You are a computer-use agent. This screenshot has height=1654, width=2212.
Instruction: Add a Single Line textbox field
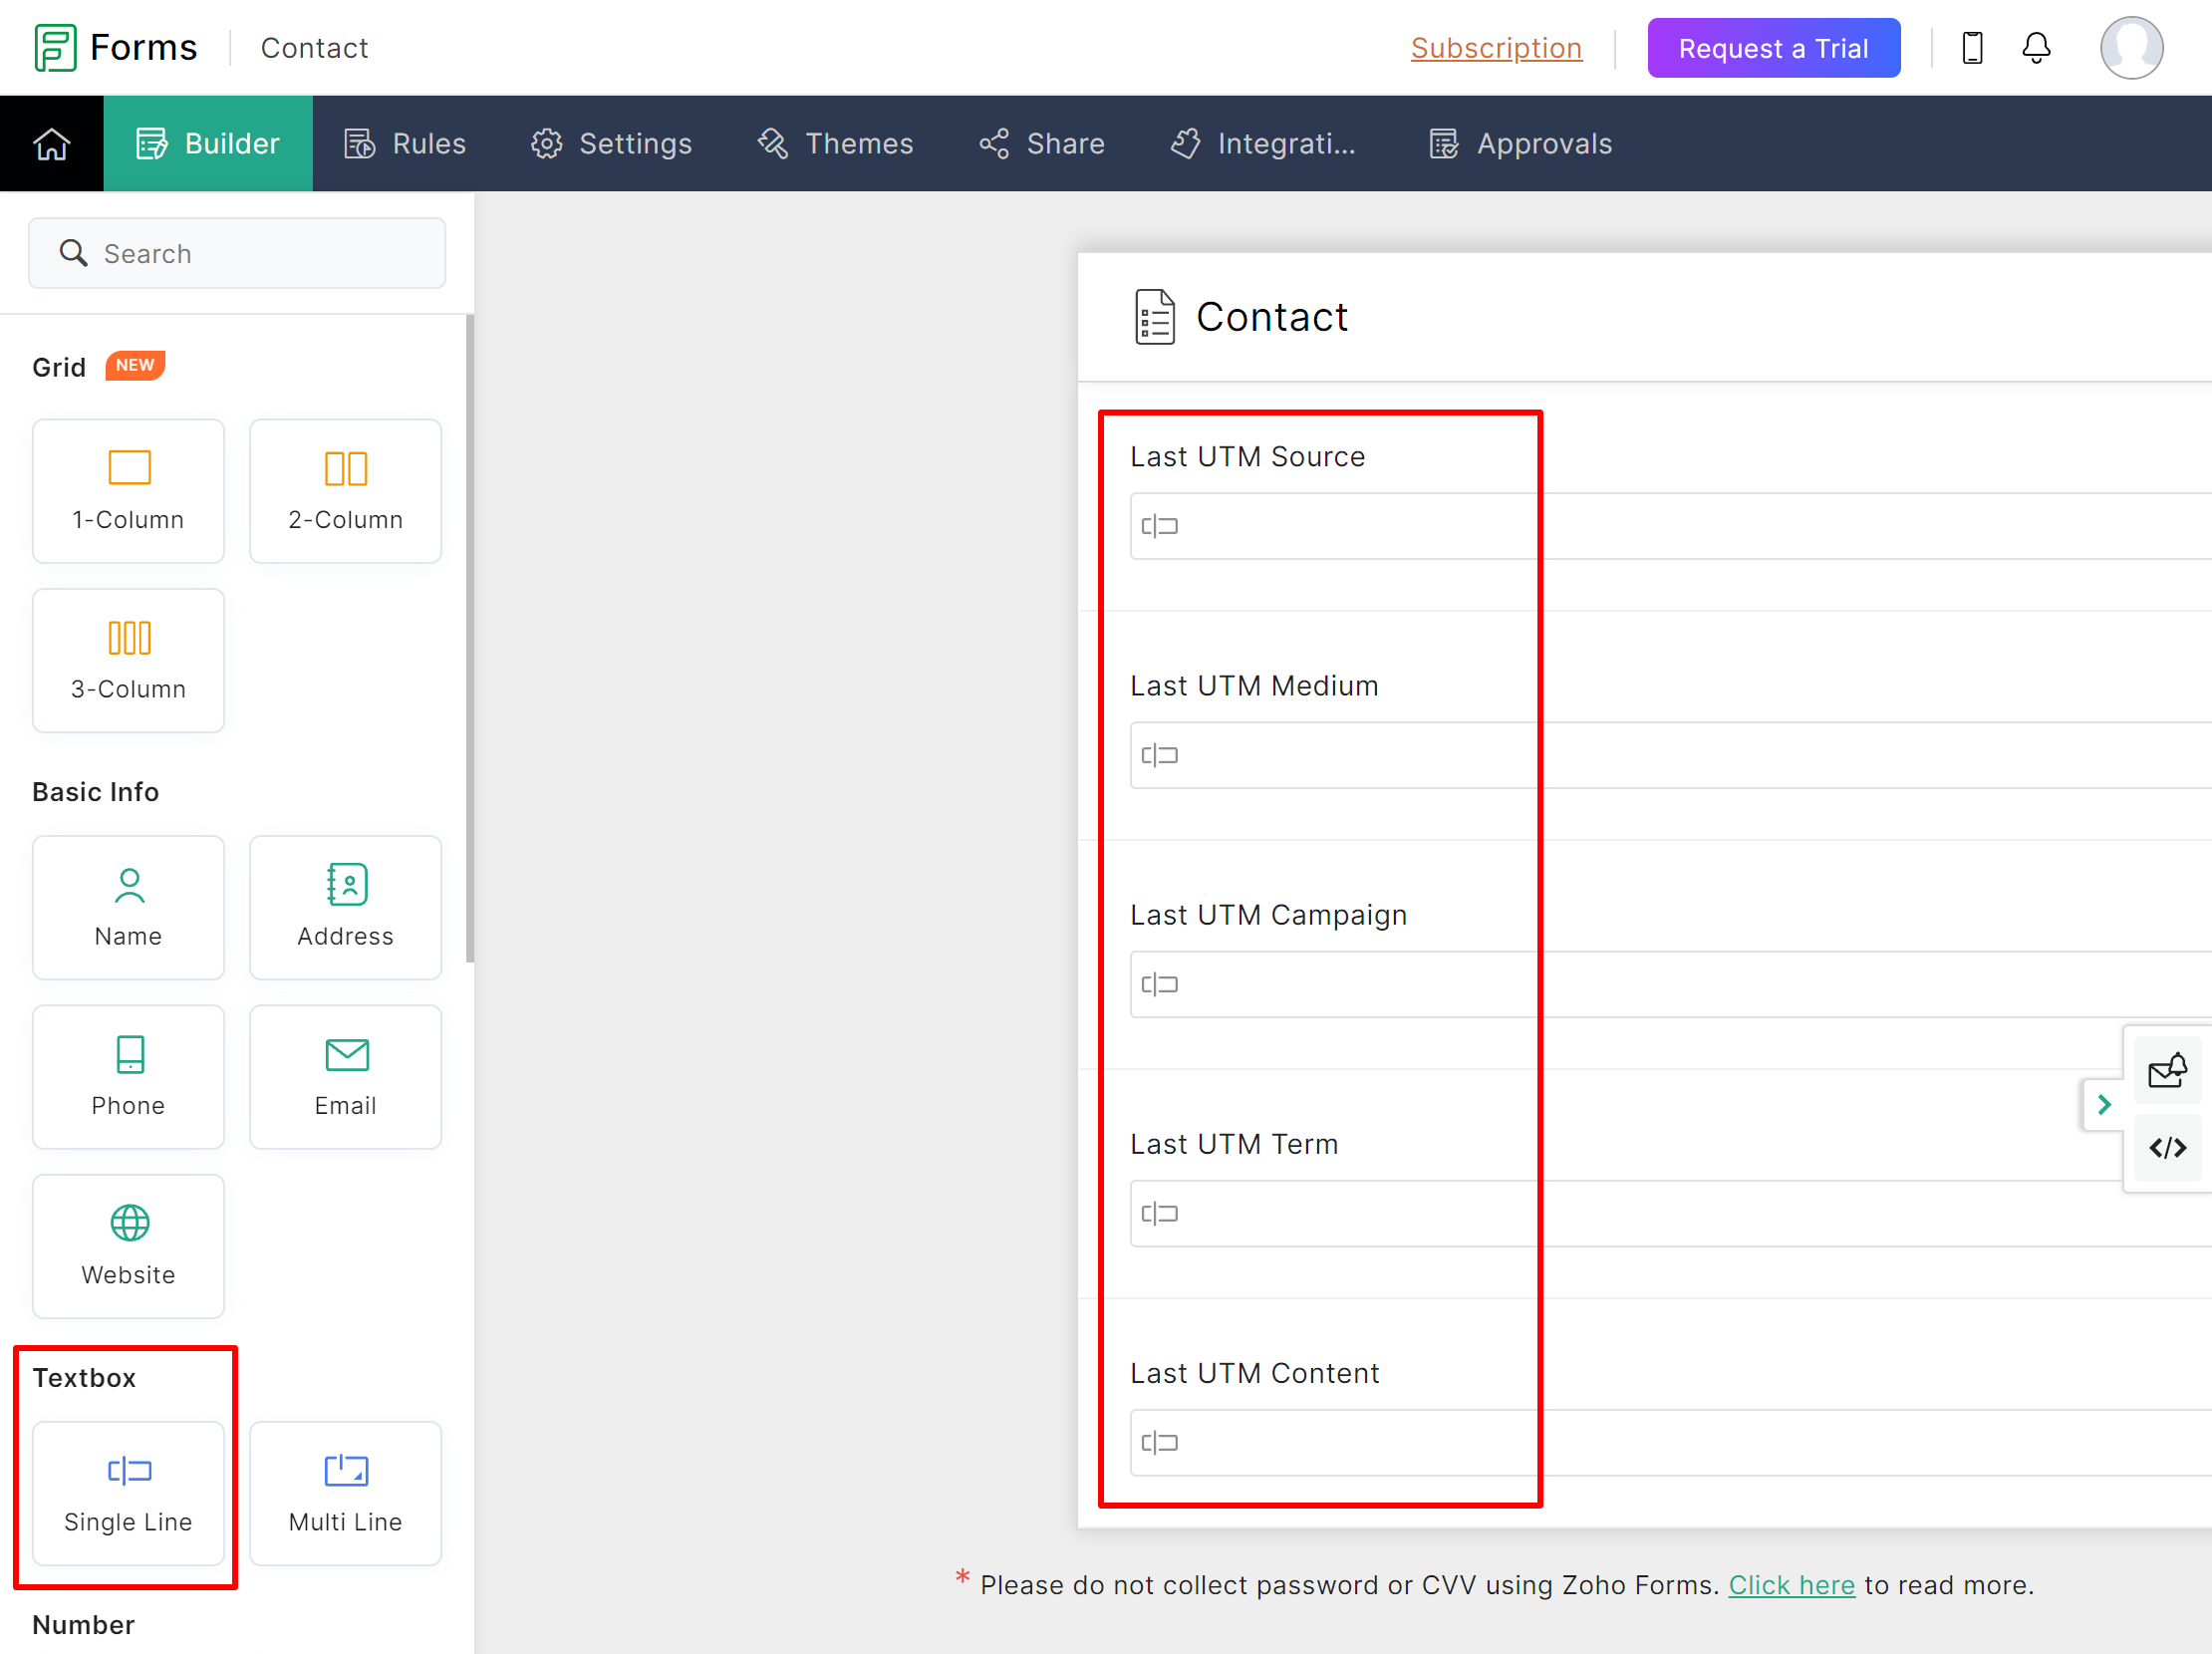tap(128, 1493)
